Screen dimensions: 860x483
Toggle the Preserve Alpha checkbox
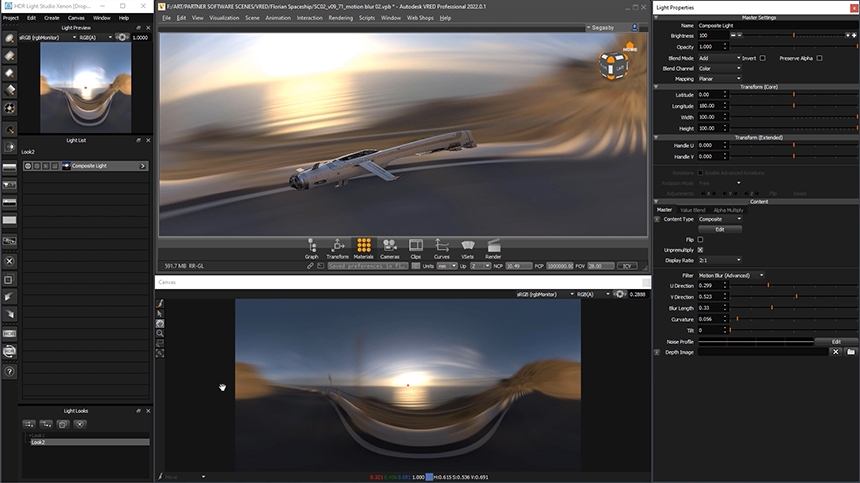click(x=819, y=58)
